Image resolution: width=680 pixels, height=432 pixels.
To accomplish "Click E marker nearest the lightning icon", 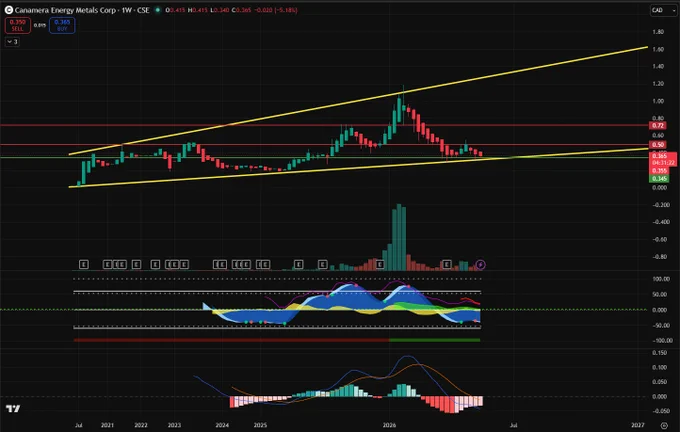I will (446, 264).
